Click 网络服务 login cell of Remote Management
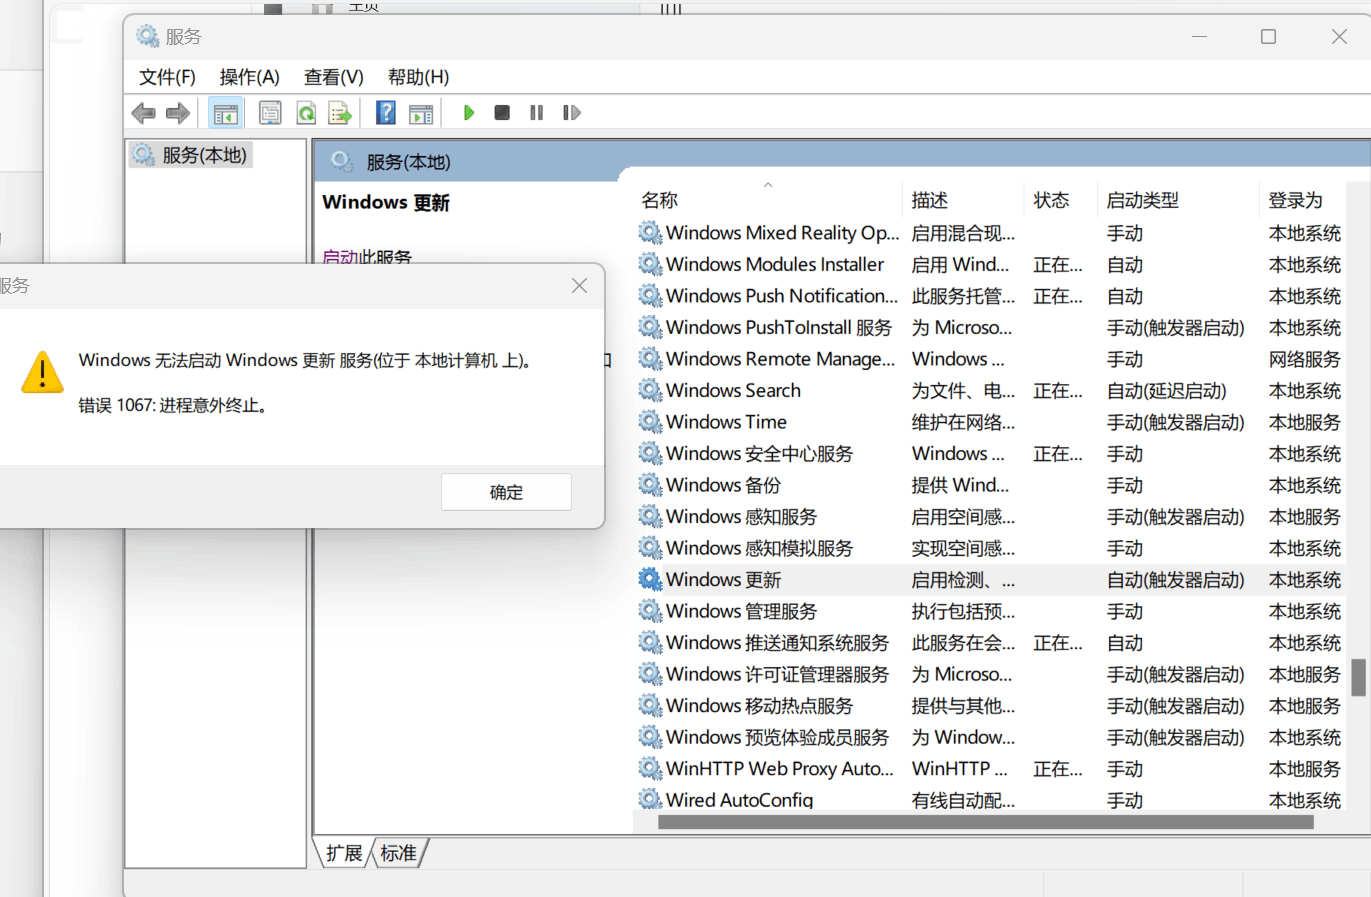This screenshot has height=897, width=1371. point(1305,359)
